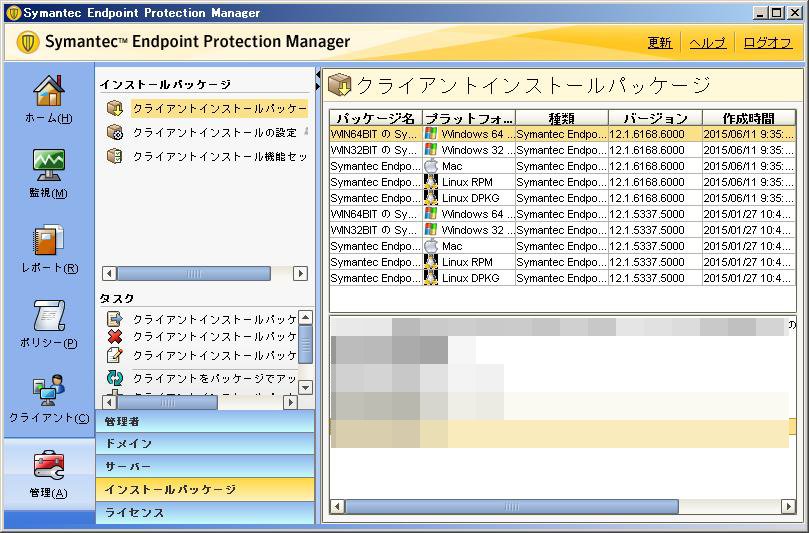The height and width of the screenshot is (533, 809).
Task: Open the ポリシー(P) policies page
Action: pos(48,315)
